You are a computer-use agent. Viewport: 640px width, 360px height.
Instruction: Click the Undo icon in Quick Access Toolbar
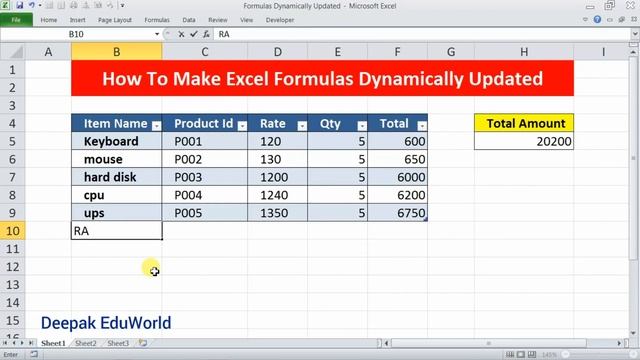pyautogui.click(x=31, y=5)
